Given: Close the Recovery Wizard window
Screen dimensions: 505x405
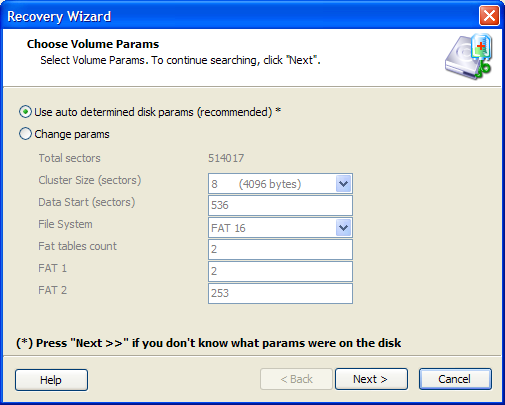Looking at the screenshot, I should click(x=489, y=16).
